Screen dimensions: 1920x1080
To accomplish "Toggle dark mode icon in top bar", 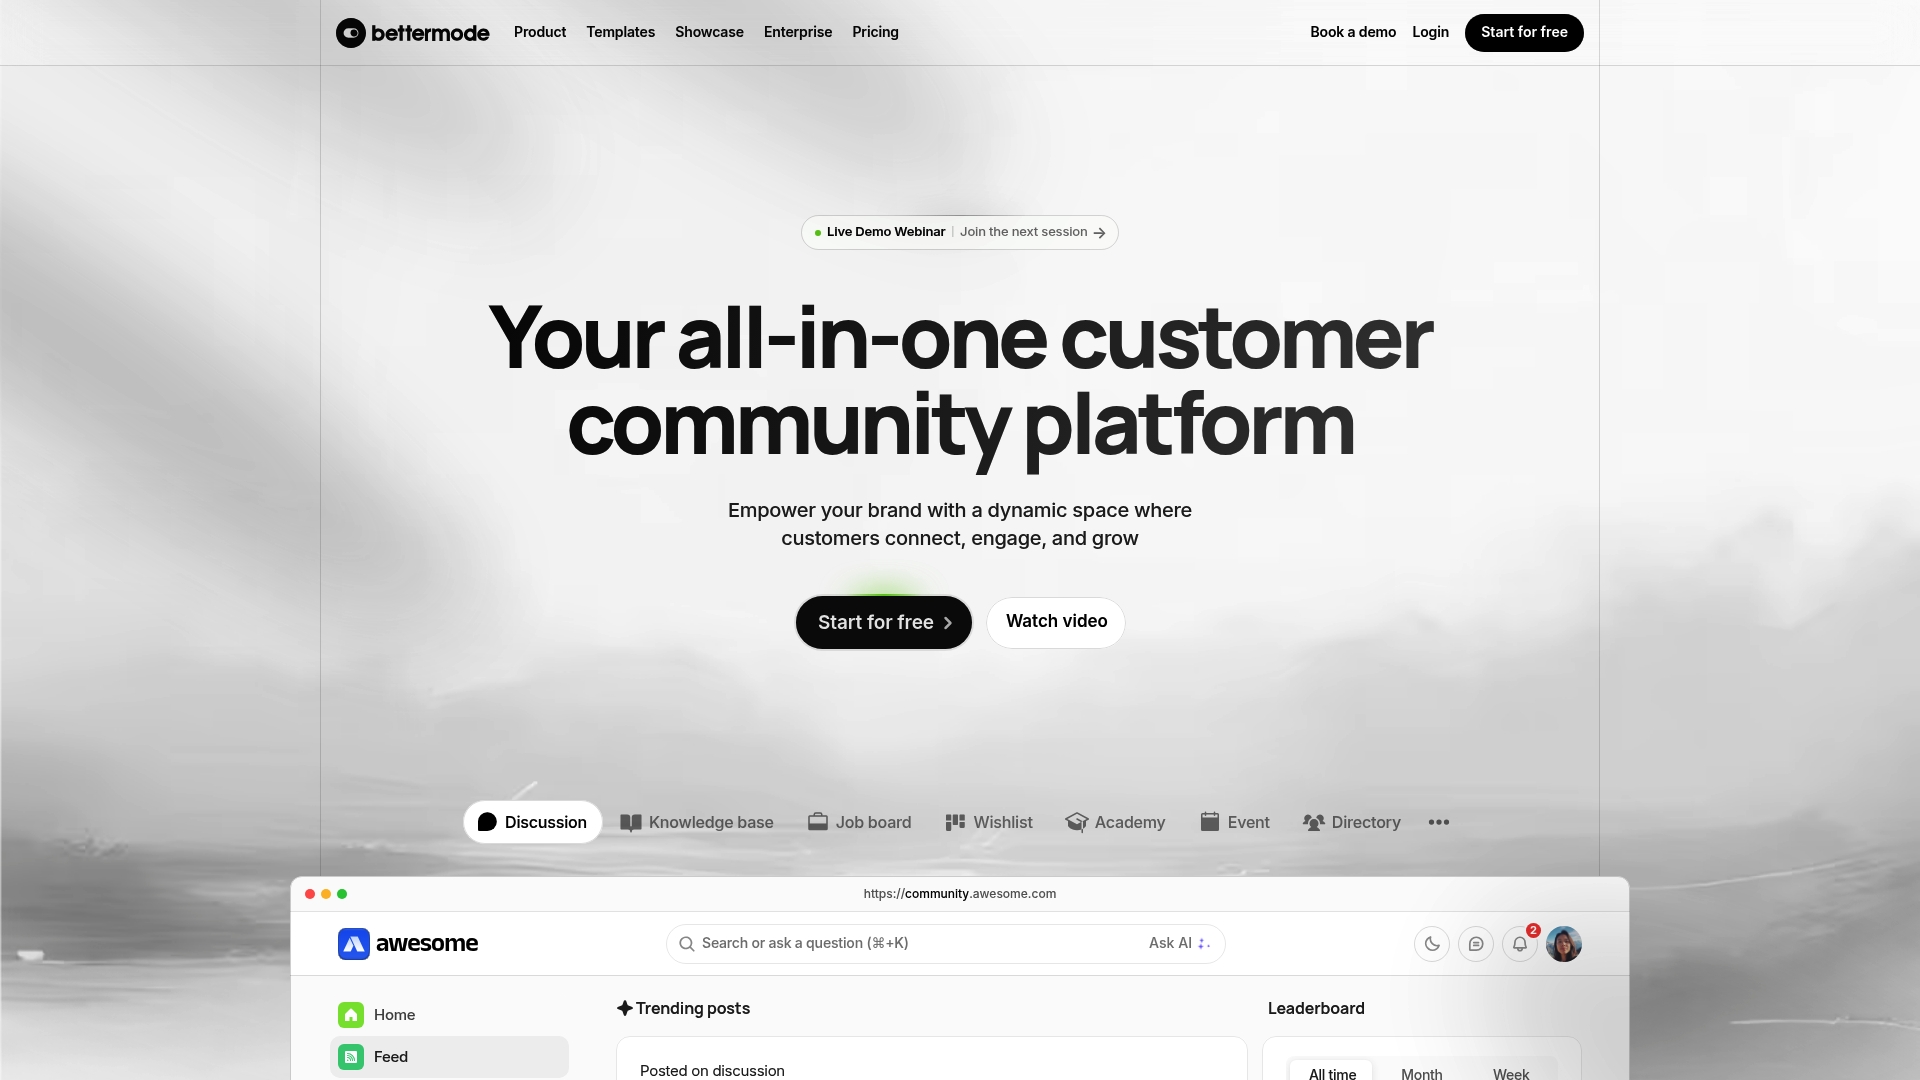I will [1432, 943].
